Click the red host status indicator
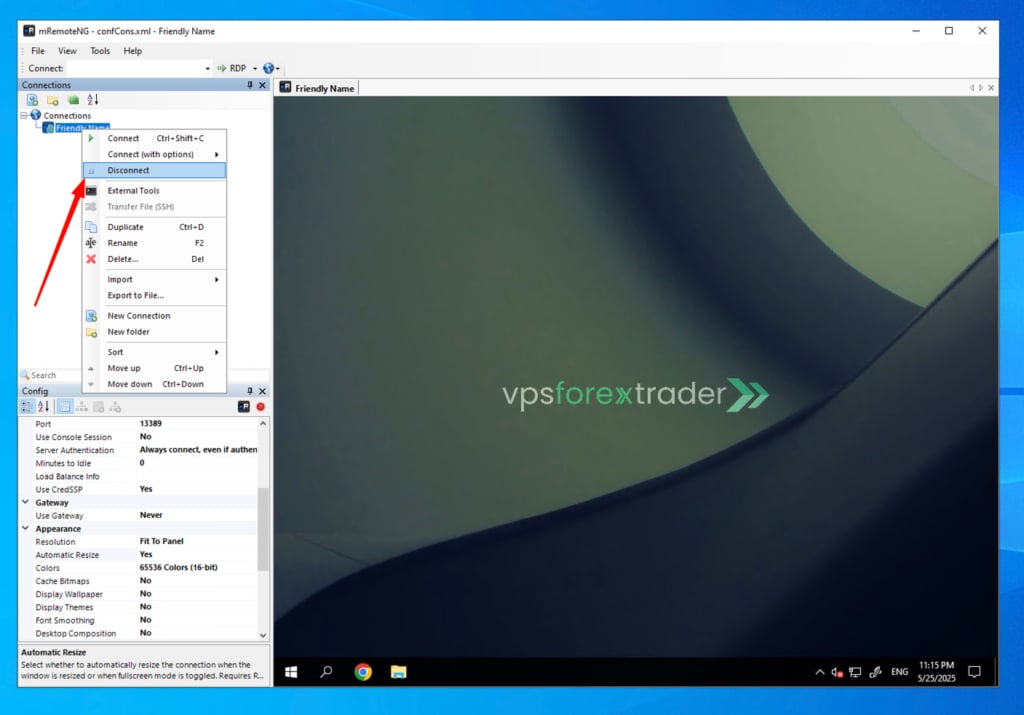1024x715 pixels. click(x=261, y=407)
